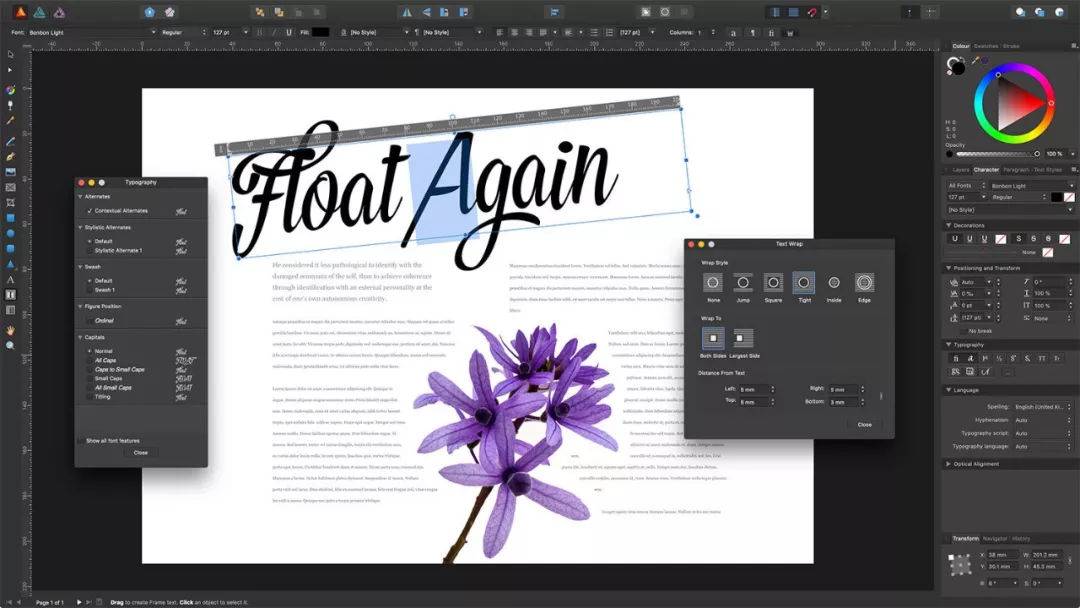Collapse the Decorations section
This screenshot has width=1080, height=608.
tap(950, 226)
